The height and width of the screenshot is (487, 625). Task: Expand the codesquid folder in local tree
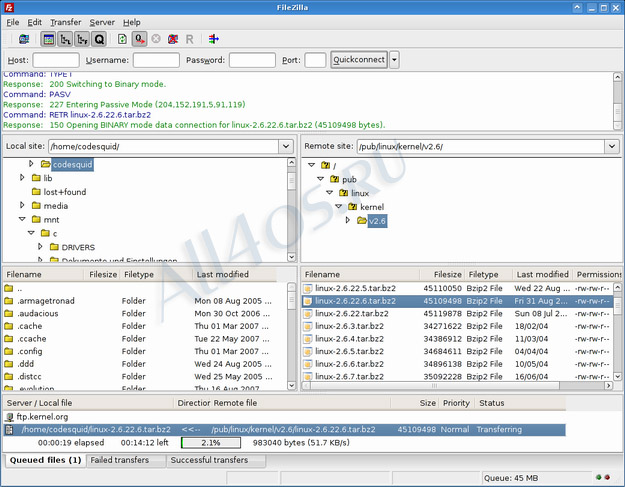(x=31, y=163)
